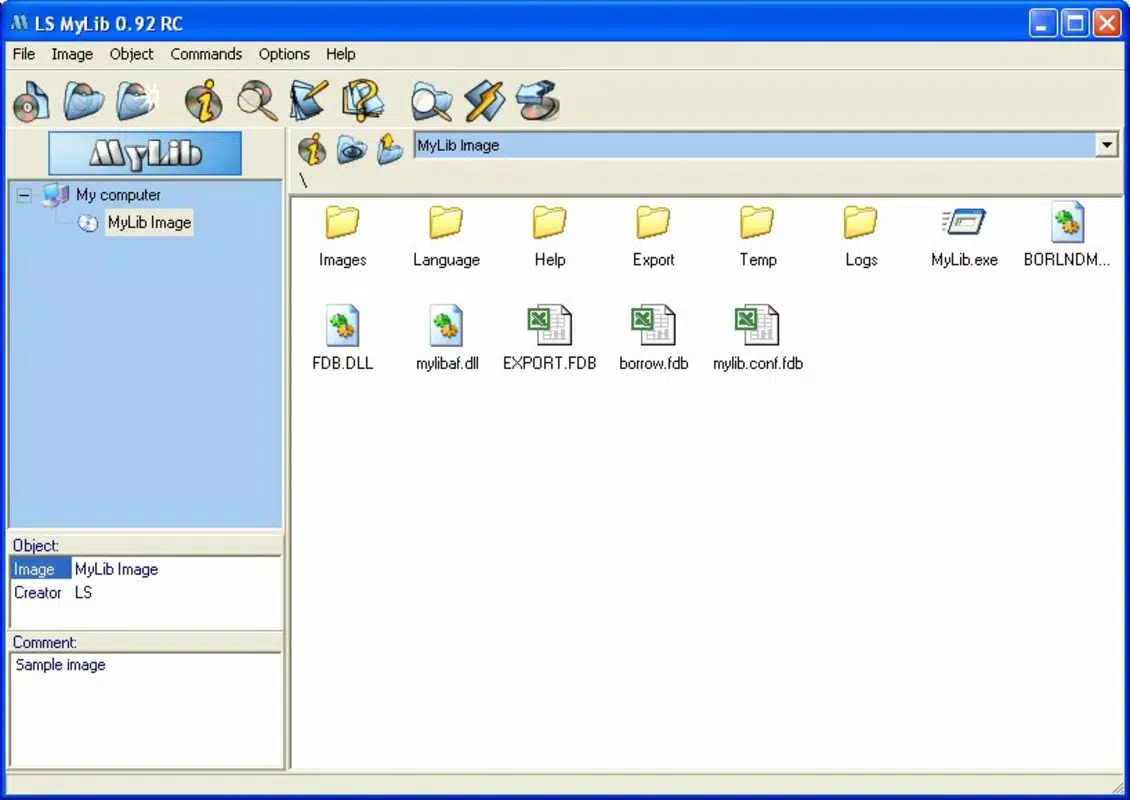The width and height of the screenshot is (1130, 800).
Task: Click the MyLib title bar app icon
Action: [19, 23]
